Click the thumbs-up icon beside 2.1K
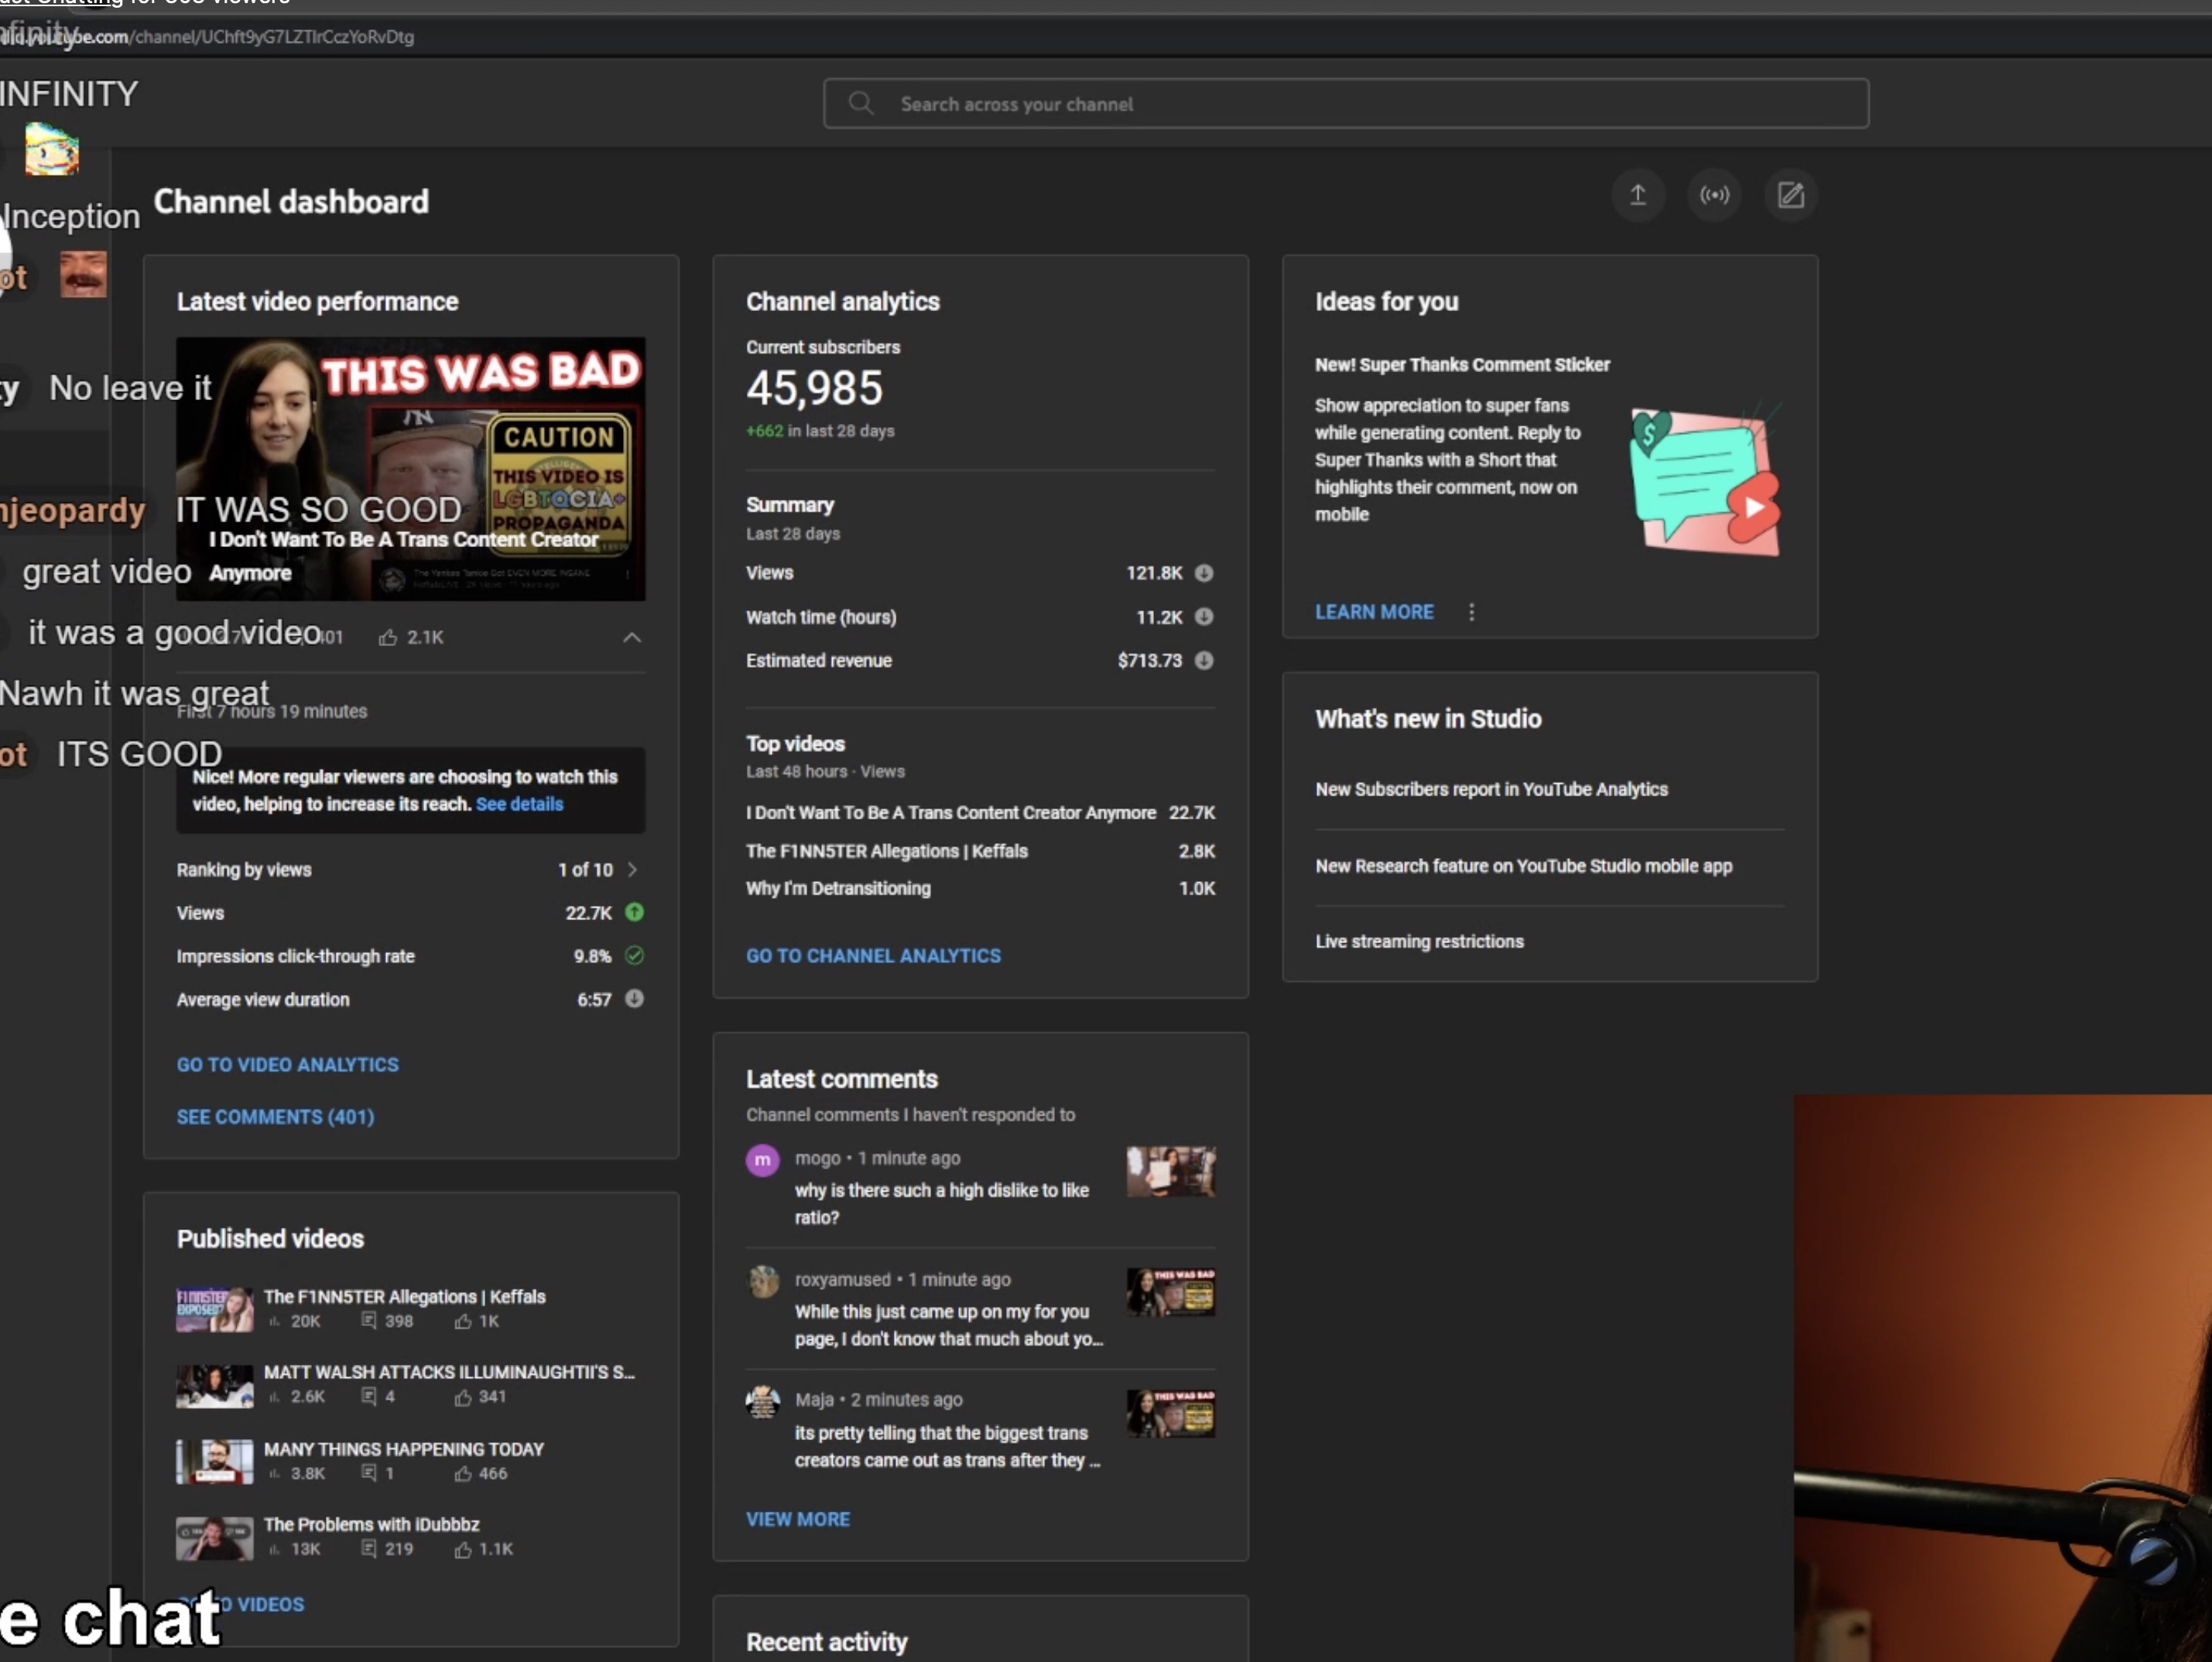 pyautogui.click(x=388, y=637)
